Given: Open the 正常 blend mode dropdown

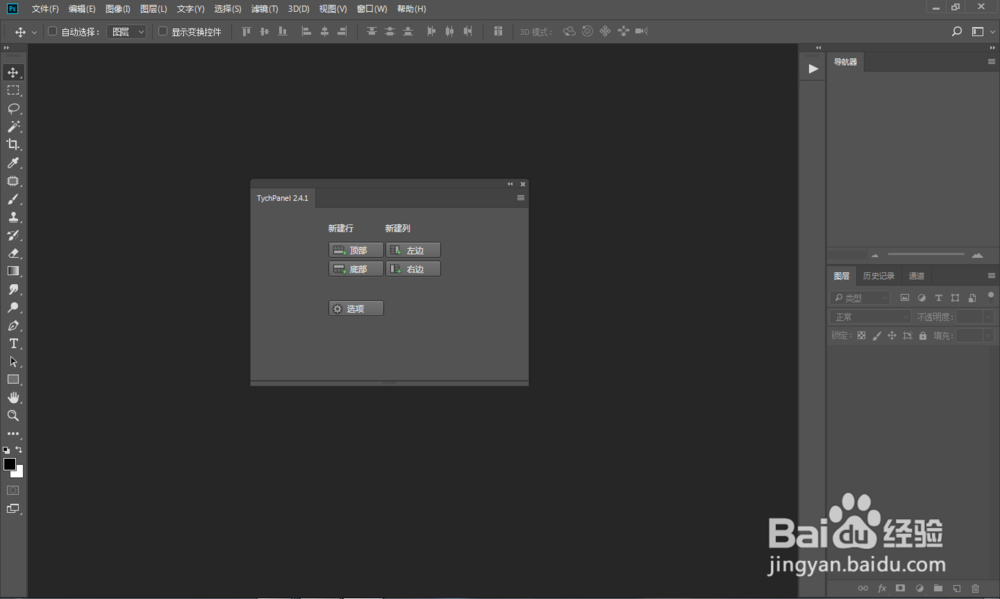Looking at the screenshot, I should [x=871, y=317].
